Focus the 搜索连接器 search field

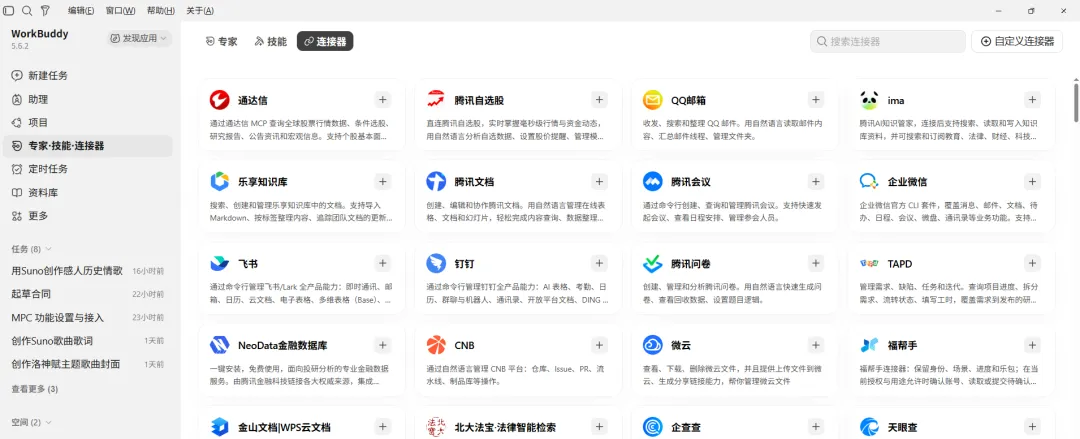(x=888, y=41)
